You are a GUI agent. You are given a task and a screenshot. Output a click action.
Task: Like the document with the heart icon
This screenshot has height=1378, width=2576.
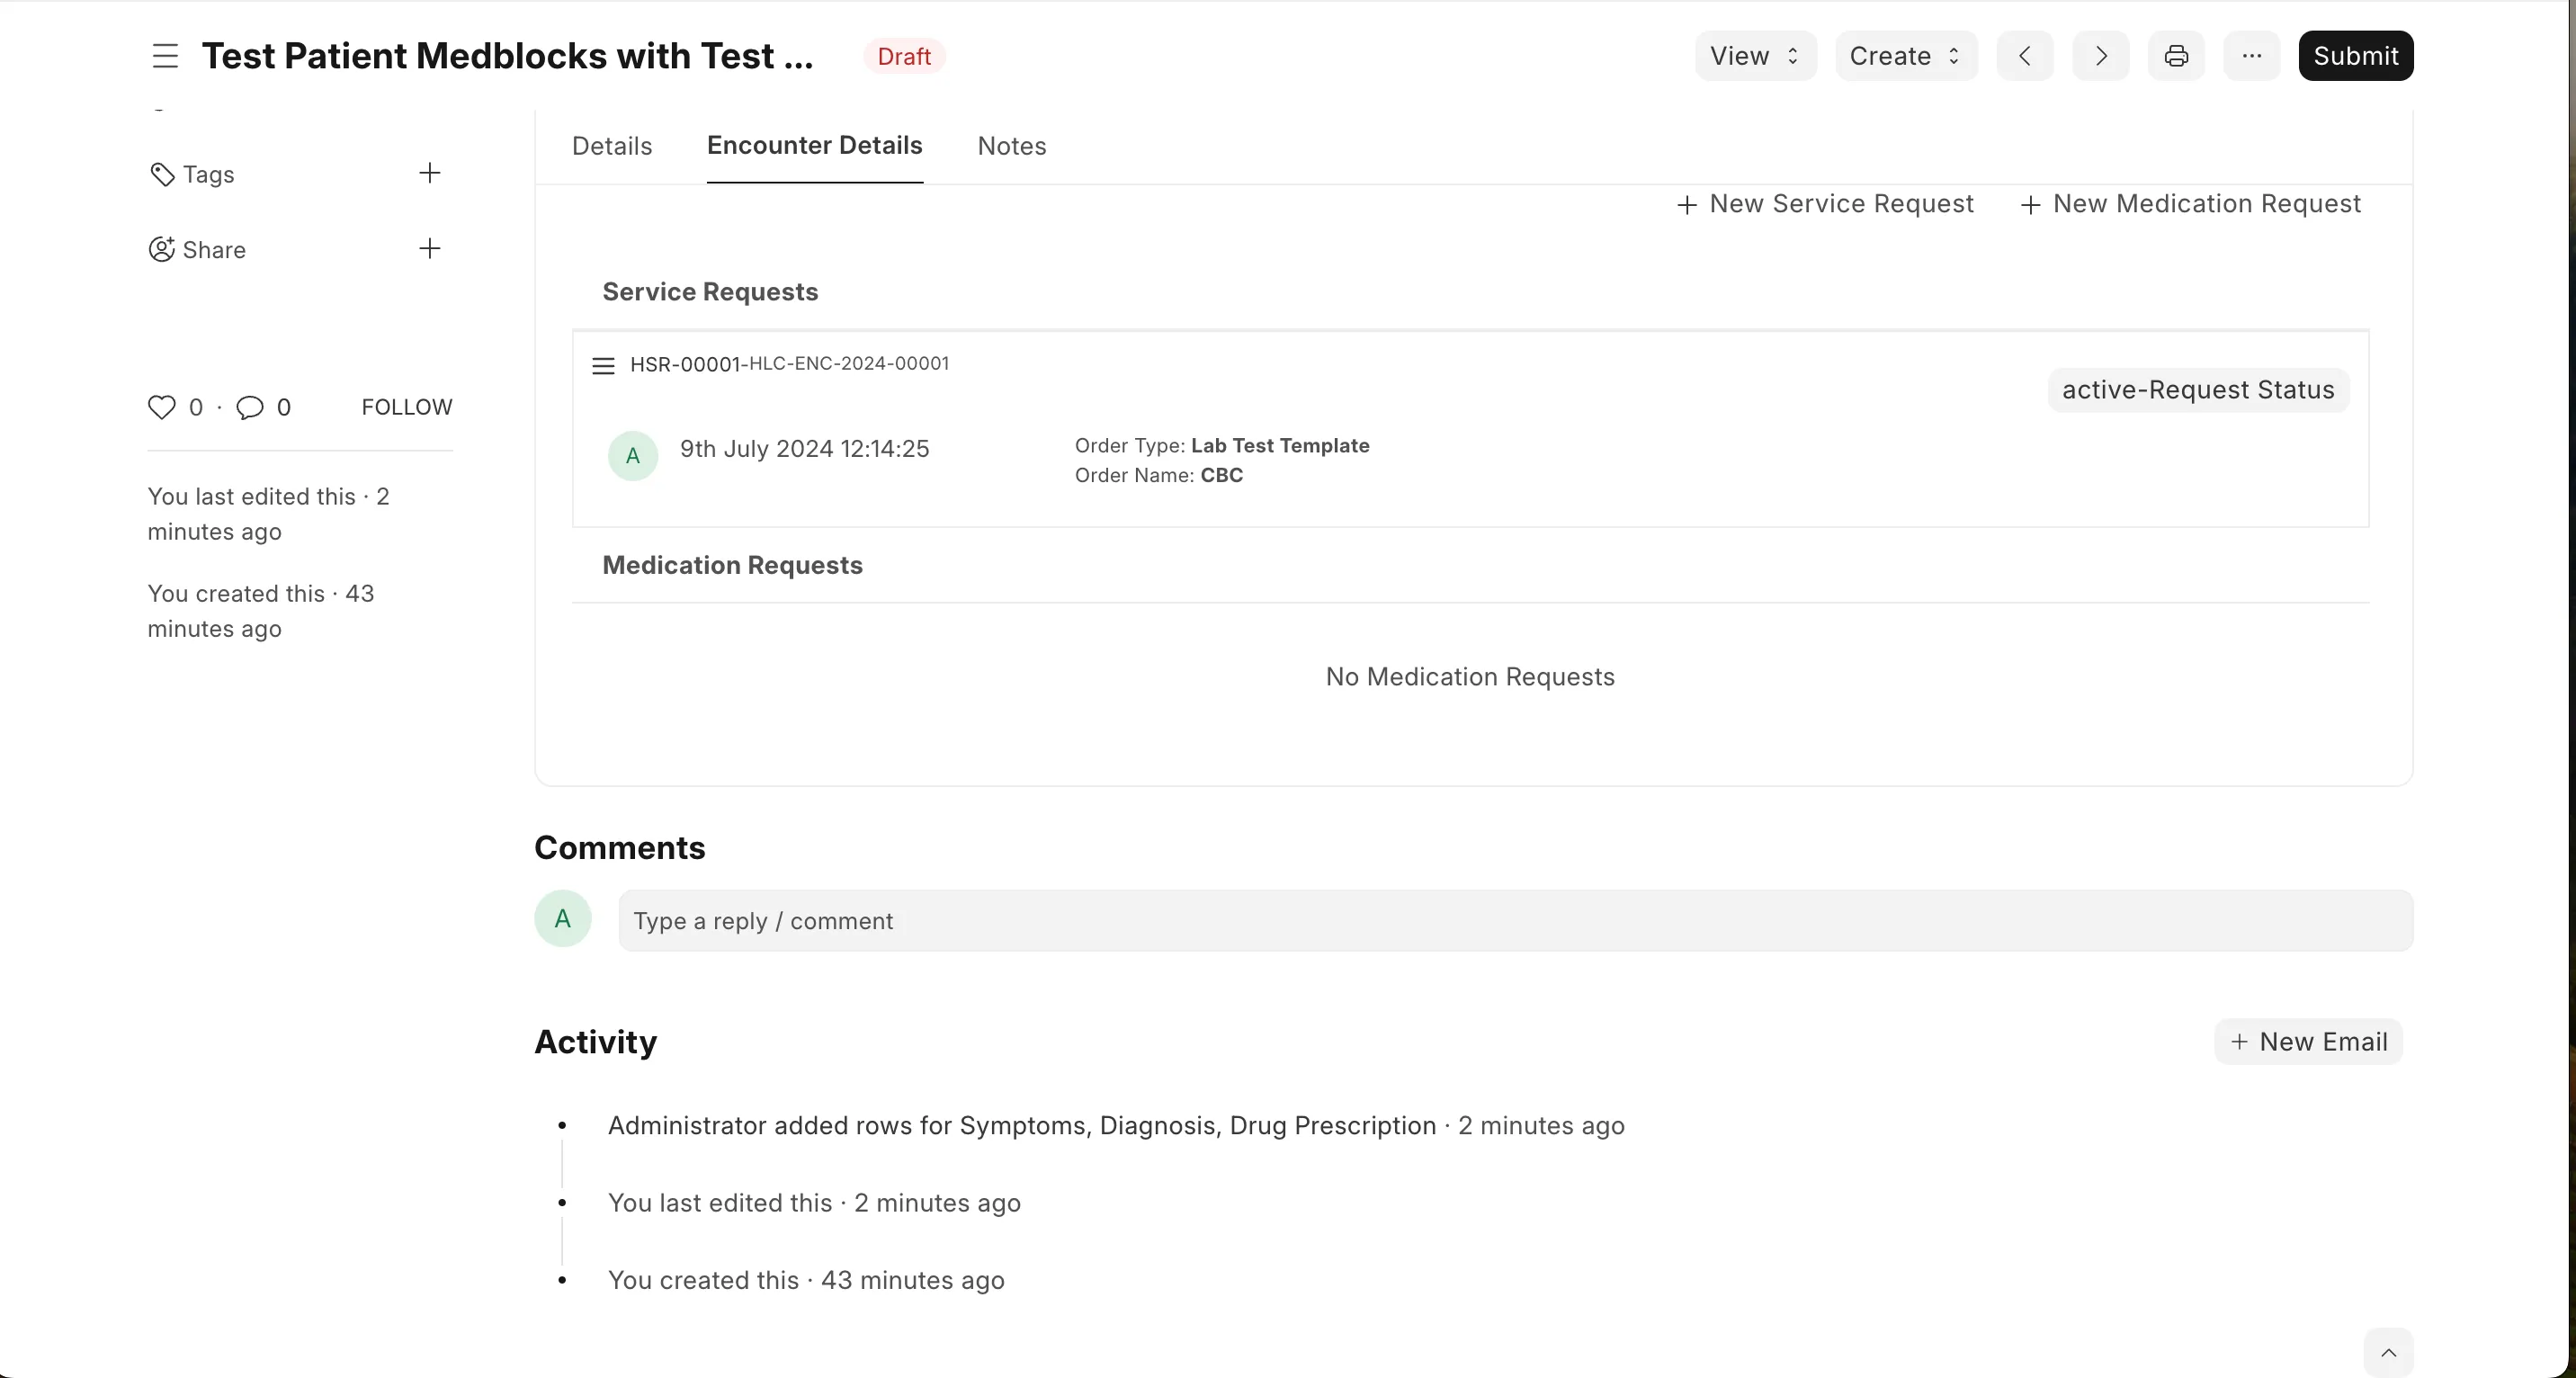click(162, 407)
